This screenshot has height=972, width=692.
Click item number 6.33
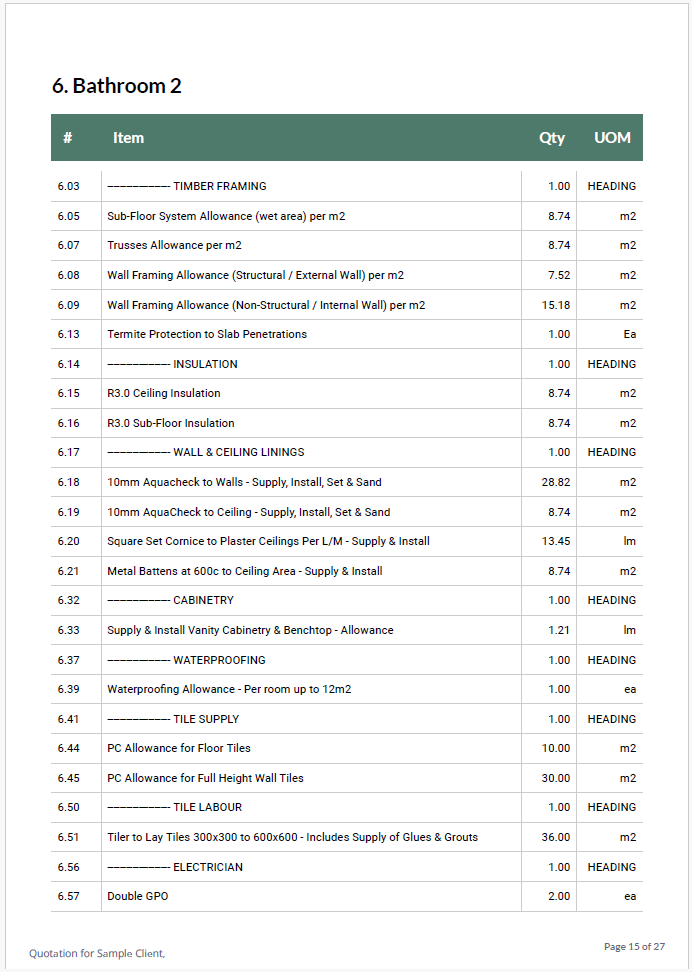pos(69,630)
